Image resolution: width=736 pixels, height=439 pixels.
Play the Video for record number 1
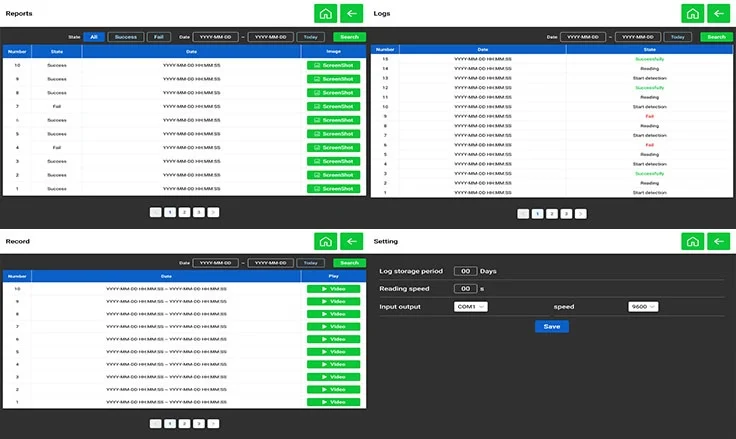click(x=333, y=402)
